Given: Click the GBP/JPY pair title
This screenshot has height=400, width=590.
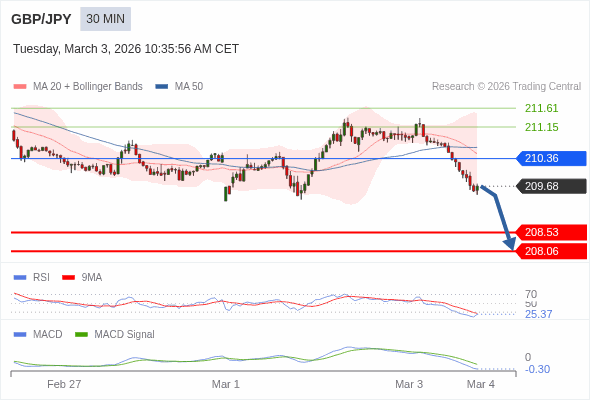Looking at the screenshot, I should (x=41, y=19).
